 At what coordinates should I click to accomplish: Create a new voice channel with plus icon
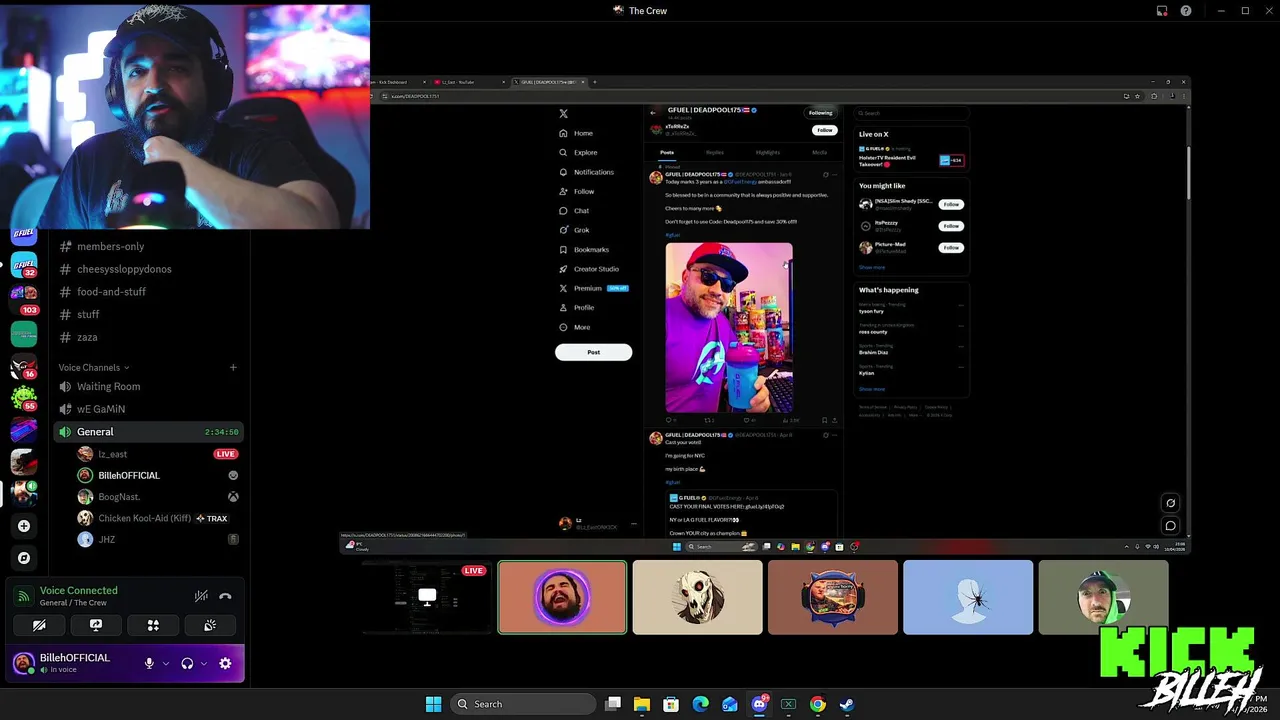tap(233, 367)
